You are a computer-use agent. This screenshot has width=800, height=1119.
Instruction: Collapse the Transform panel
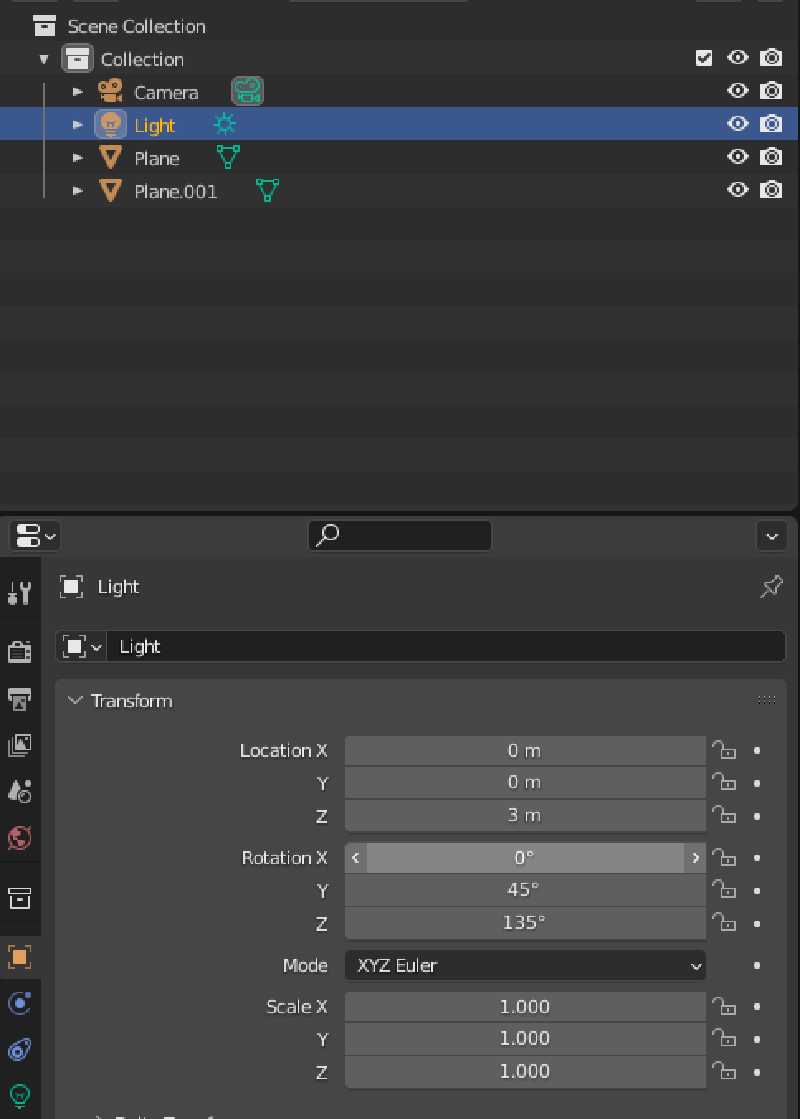tap(75, 701)
